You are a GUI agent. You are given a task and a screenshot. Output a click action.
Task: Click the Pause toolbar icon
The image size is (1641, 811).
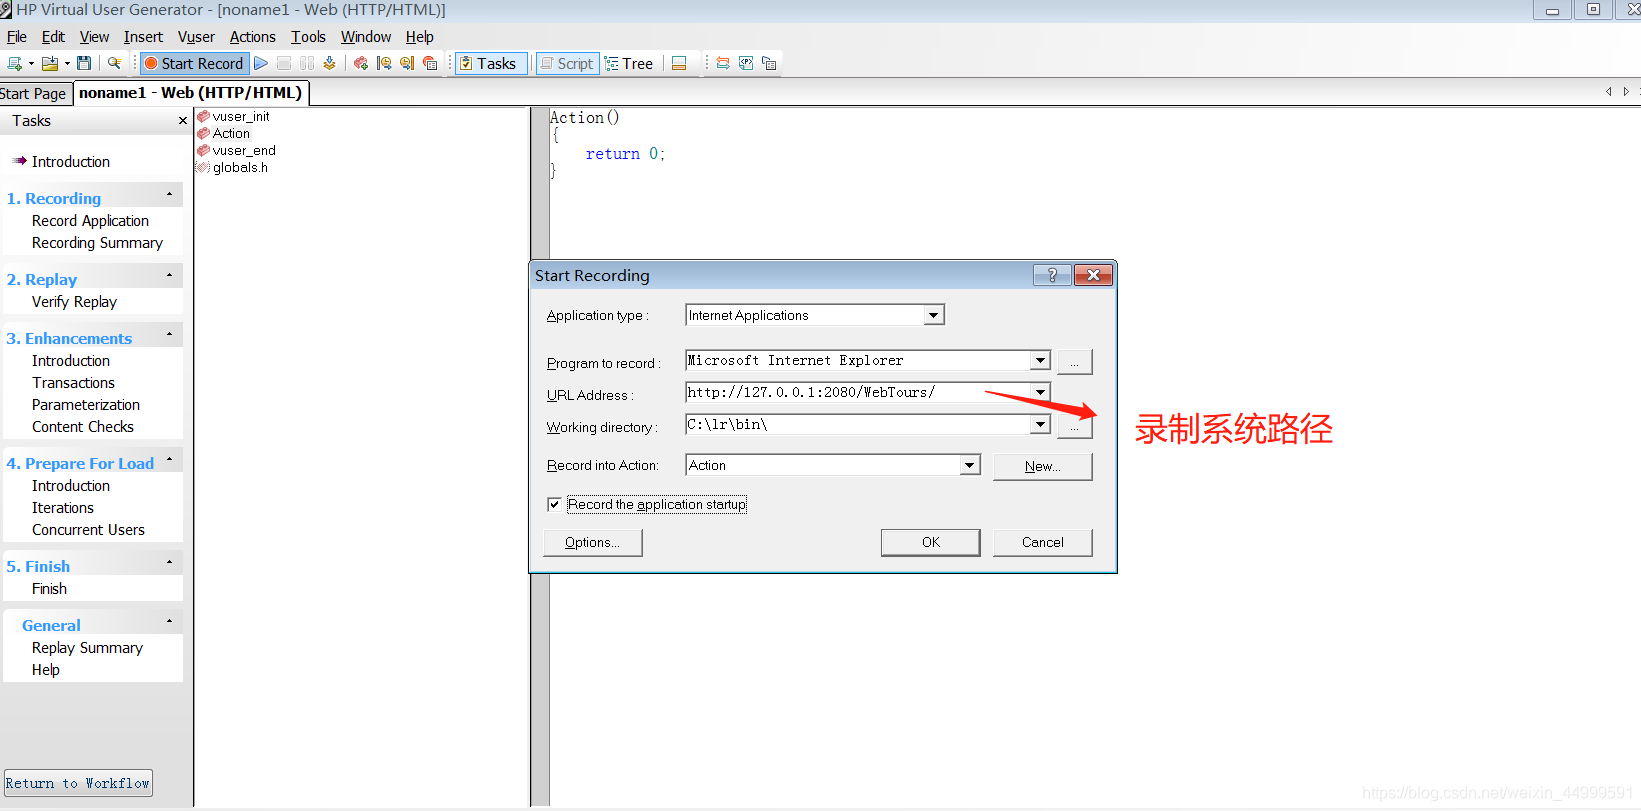pos(307,63)
